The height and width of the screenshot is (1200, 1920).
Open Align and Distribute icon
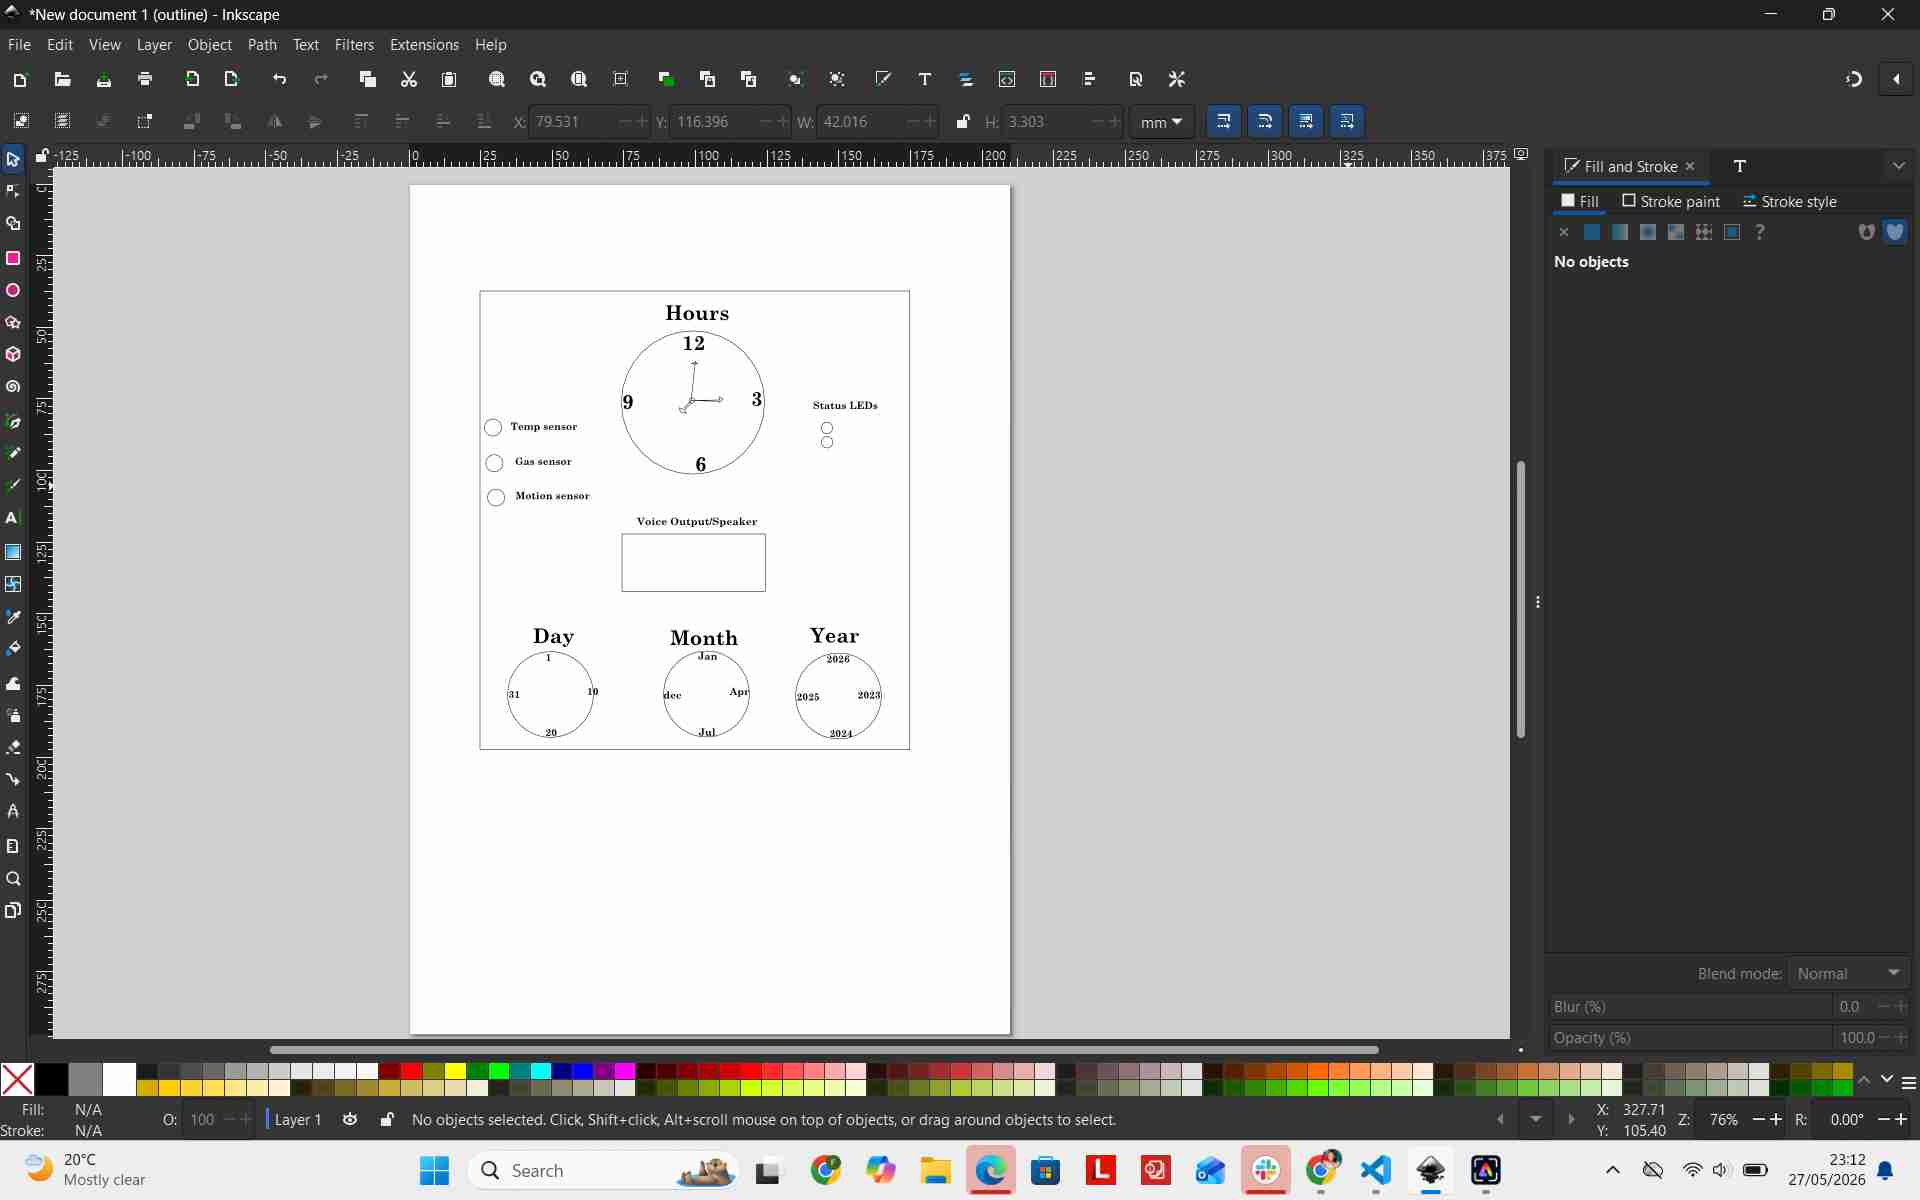(x=1090, y=79)
